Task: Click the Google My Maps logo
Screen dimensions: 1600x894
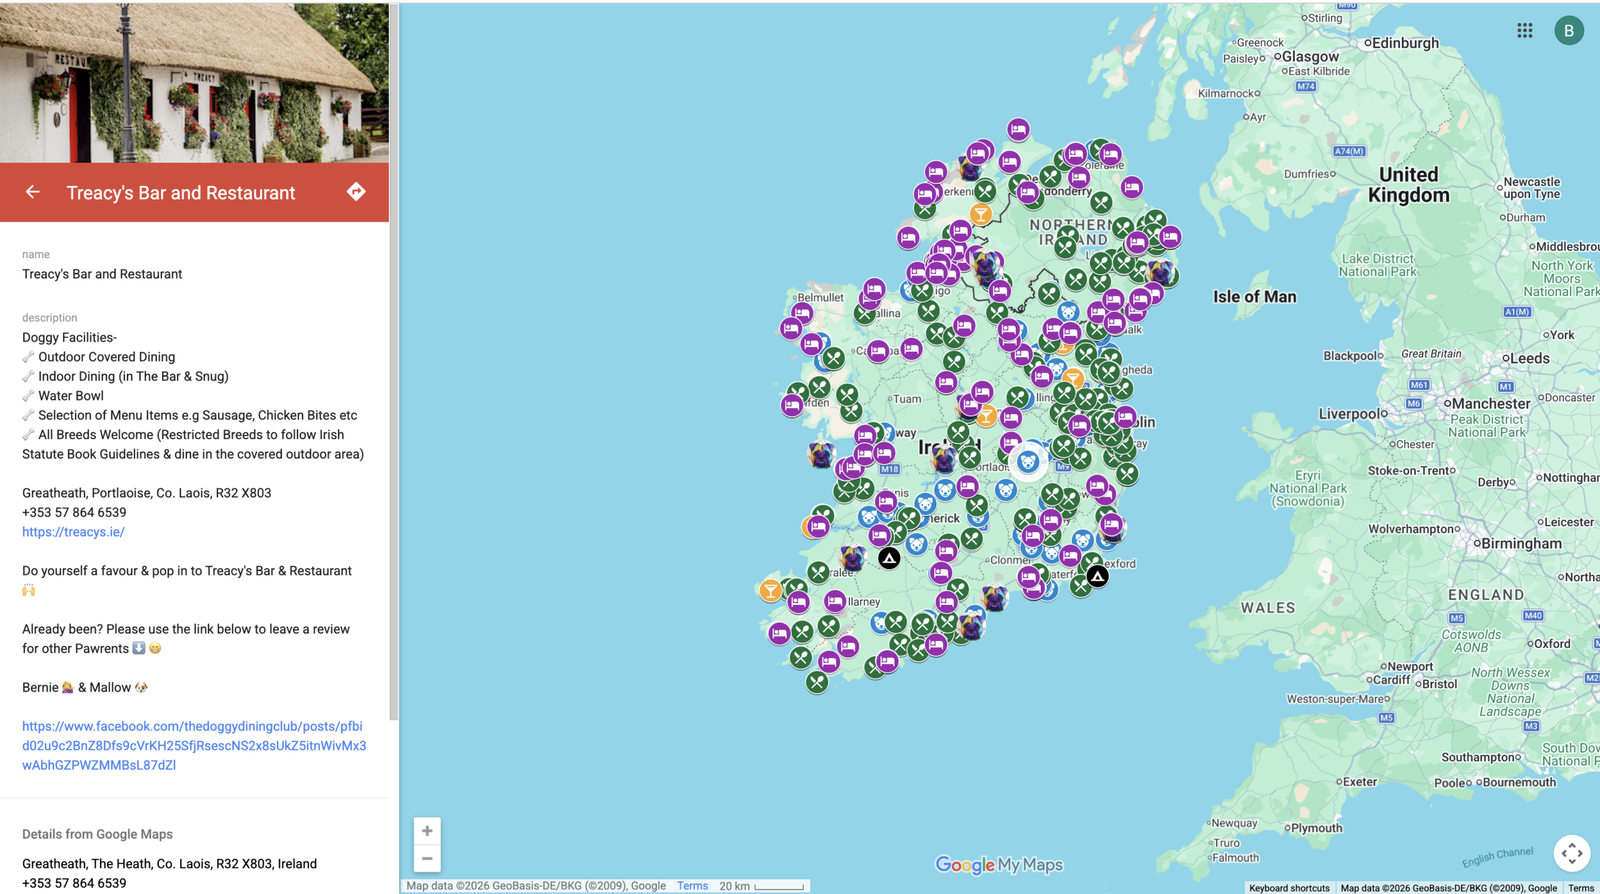Action: (x=999, y=865)
